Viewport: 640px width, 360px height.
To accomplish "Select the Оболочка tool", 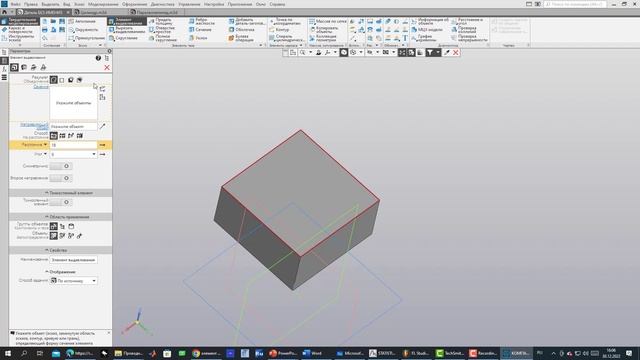I will (x=242, y=30).
